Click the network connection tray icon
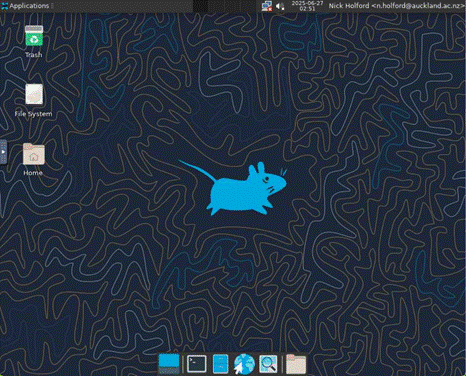This screenshot has width=466, height=376. coord(267,6)
